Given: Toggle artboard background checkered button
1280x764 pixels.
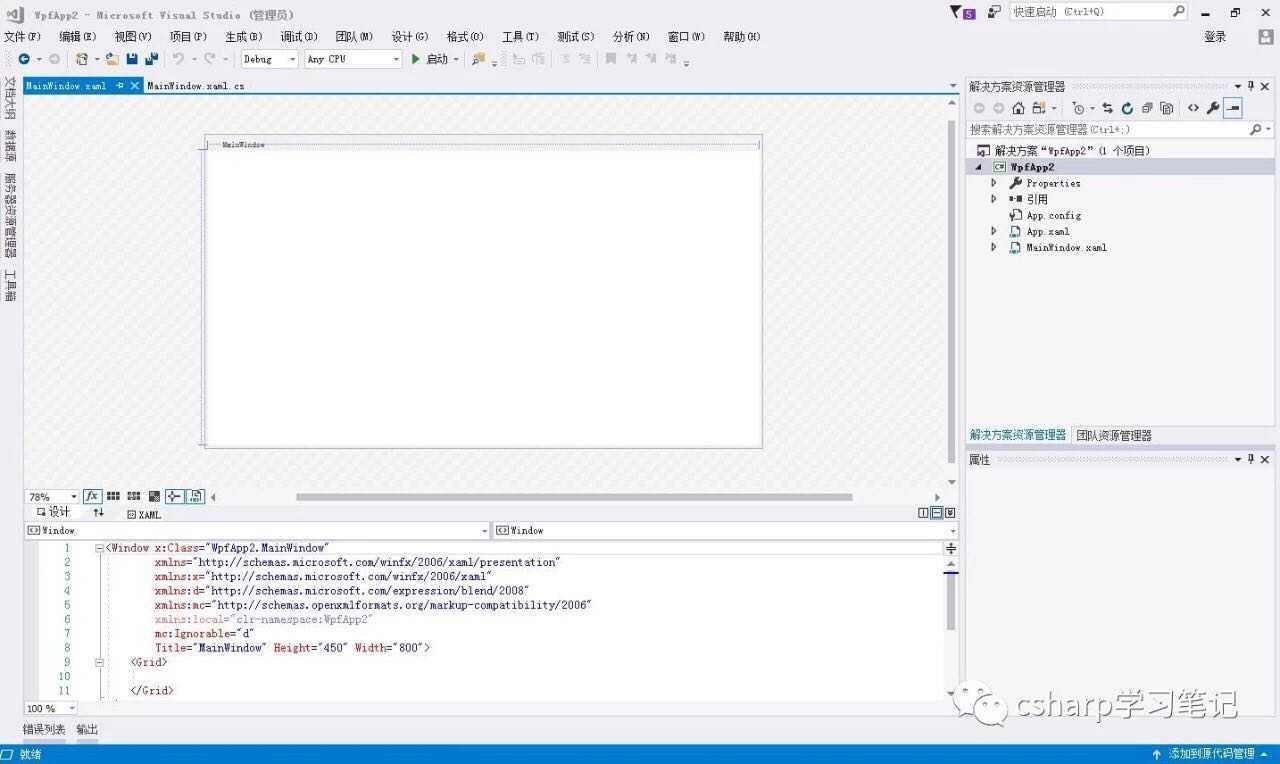Looking at the screenshot, I should (154, 496).
